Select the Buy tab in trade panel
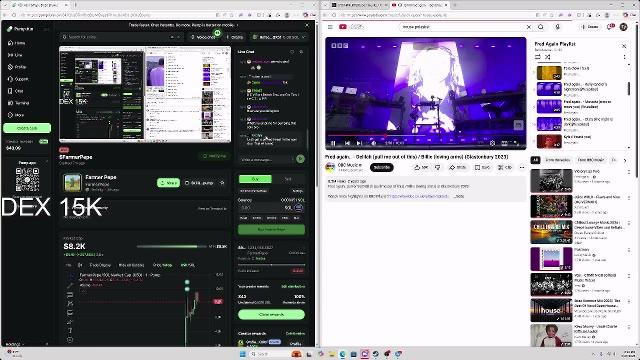Image resolution: width=640 pixels, height=360 pixels. (255, 179)
